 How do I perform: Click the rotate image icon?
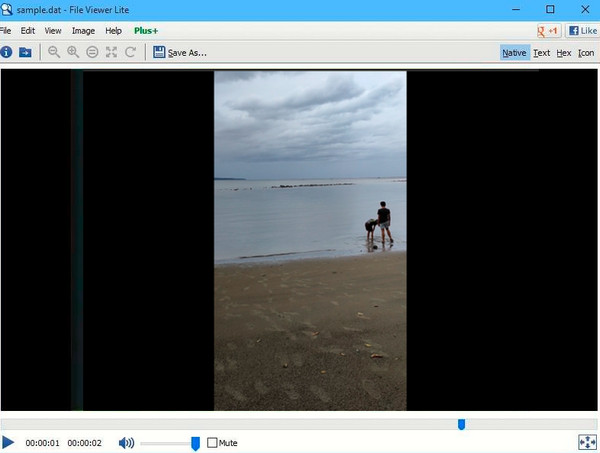pos(130,52)
